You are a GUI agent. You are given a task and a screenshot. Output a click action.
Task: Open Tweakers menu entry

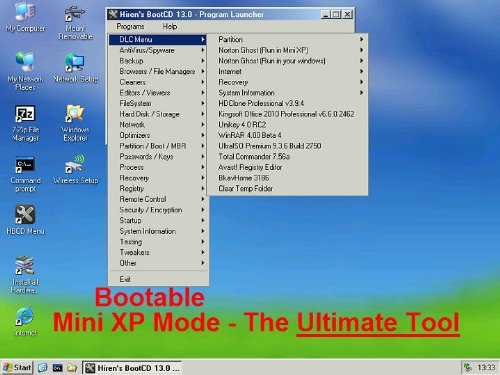click(158, 253)
